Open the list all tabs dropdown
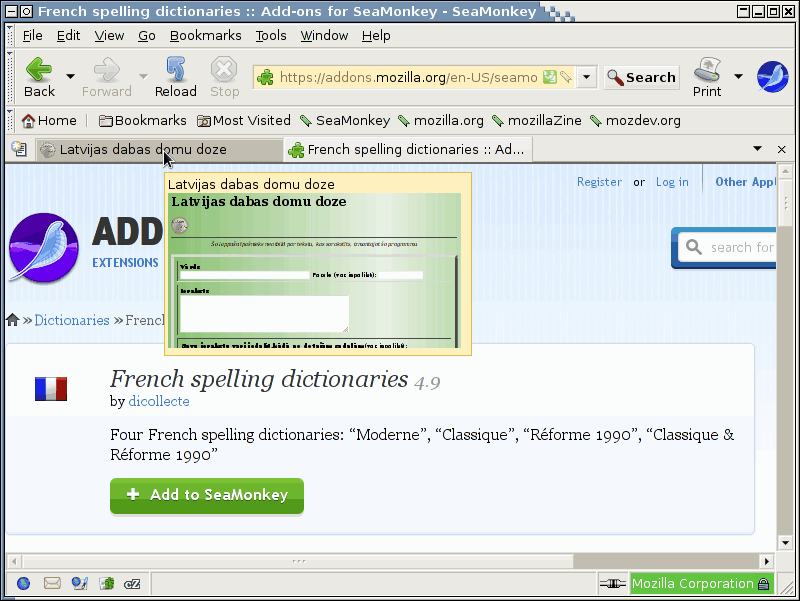Image resolution: width=800 pixels, height=601 pixels. click(758, 149)
